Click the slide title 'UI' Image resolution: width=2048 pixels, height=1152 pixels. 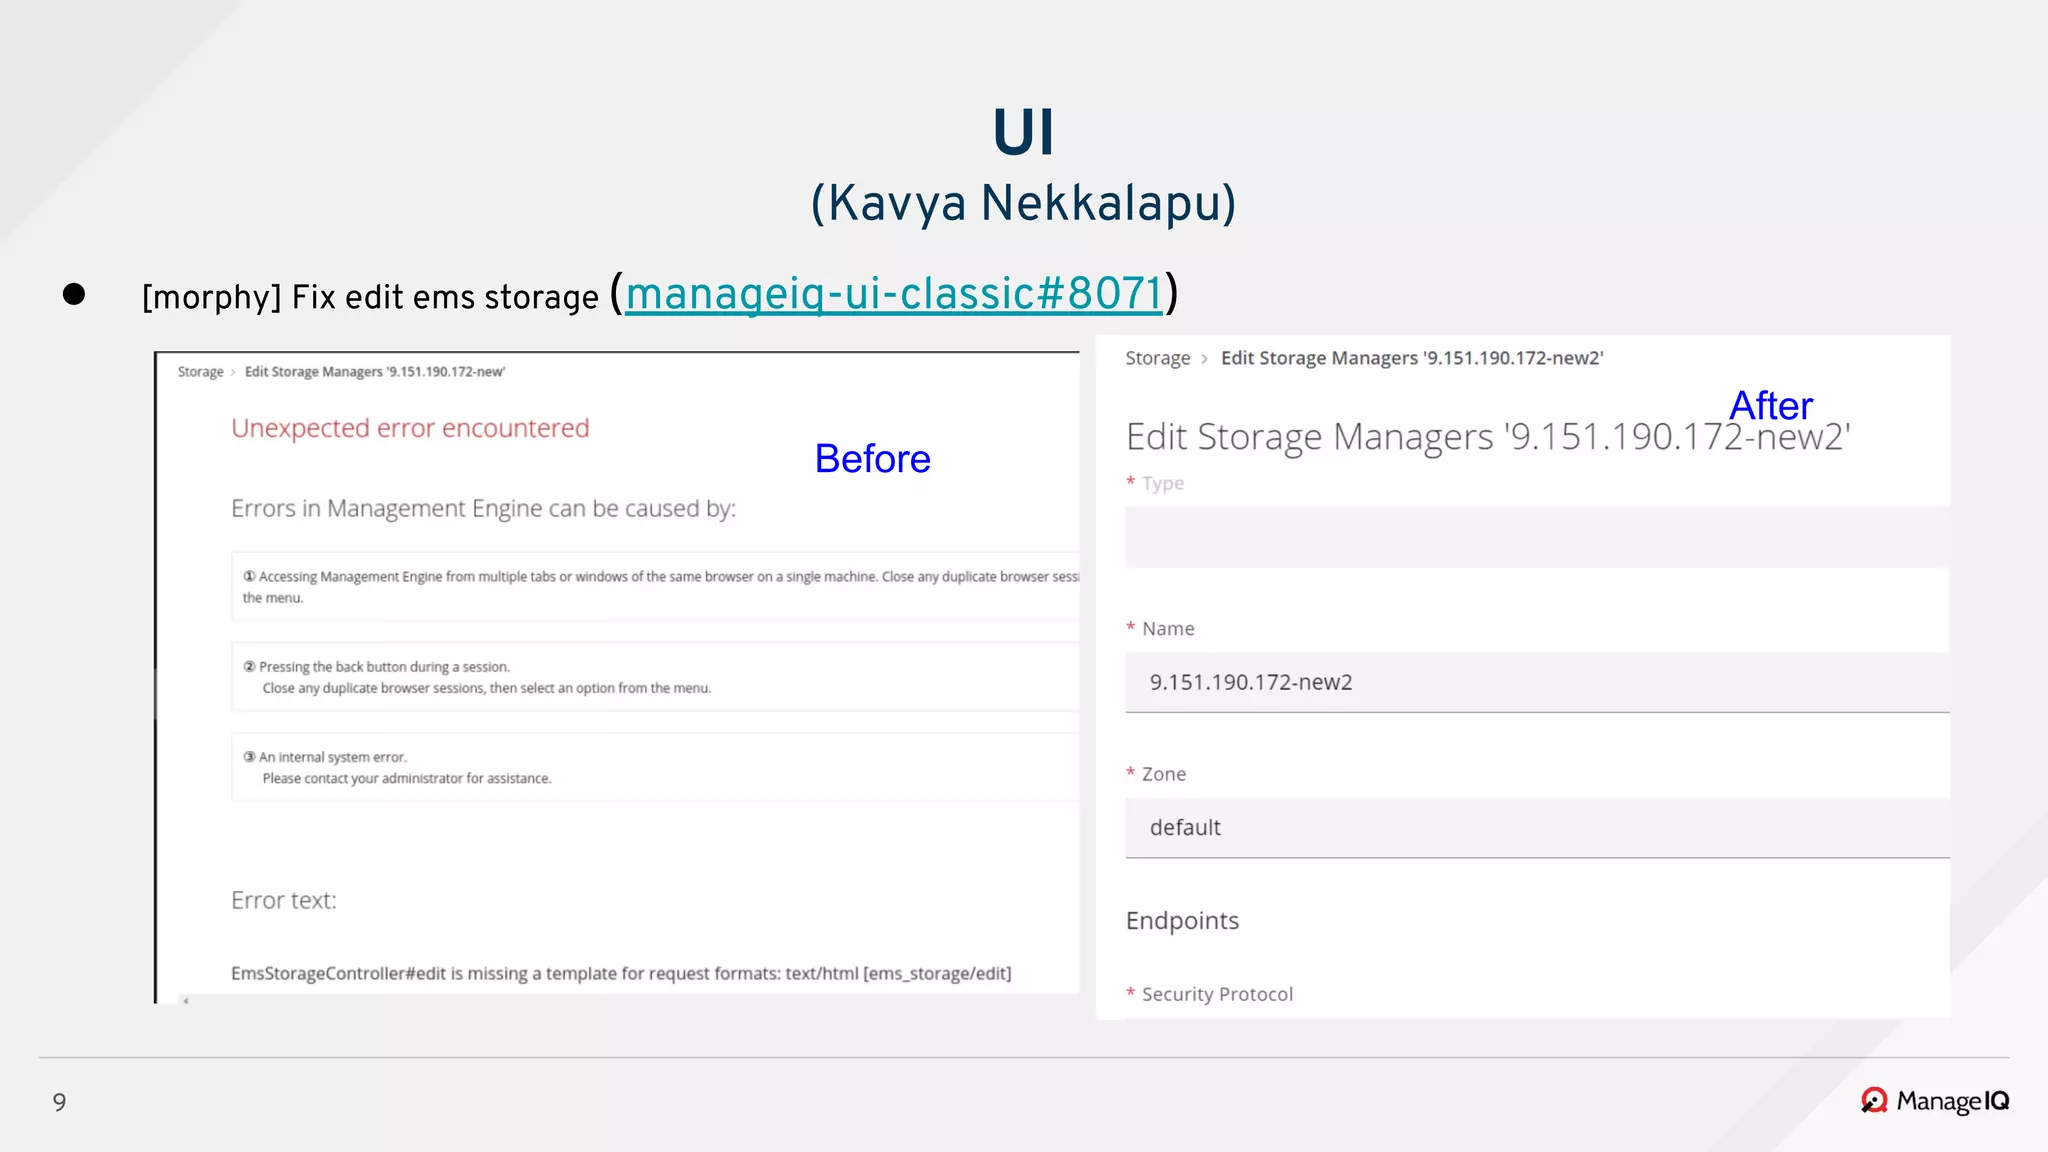[x=1023, y=132]
